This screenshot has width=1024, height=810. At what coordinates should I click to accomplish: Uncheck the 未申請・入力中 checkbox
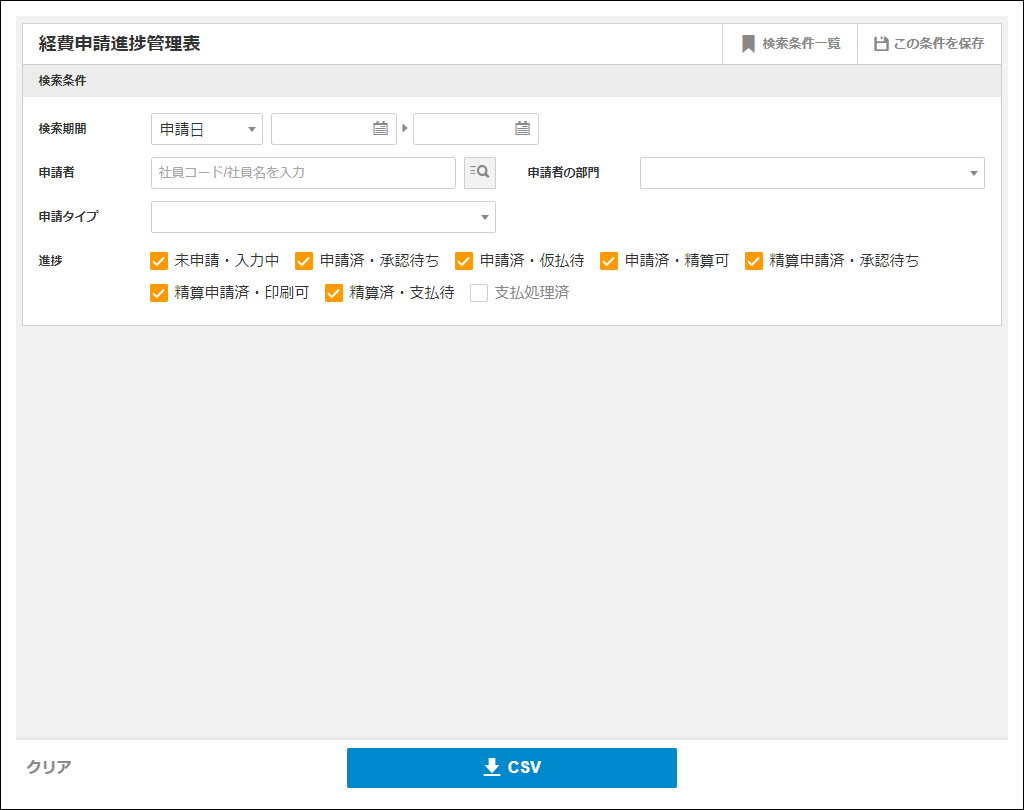[158, 261]
